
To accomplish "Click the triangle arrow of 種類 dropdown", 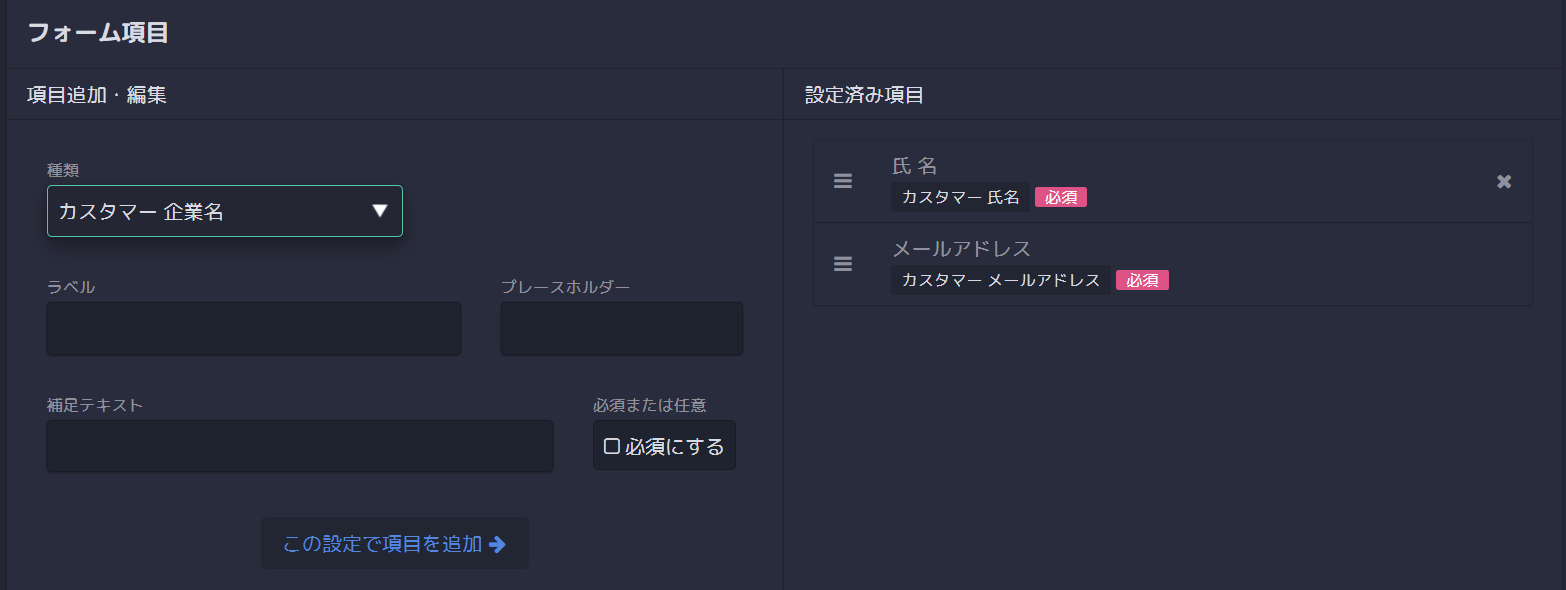I will click(380, 211).
